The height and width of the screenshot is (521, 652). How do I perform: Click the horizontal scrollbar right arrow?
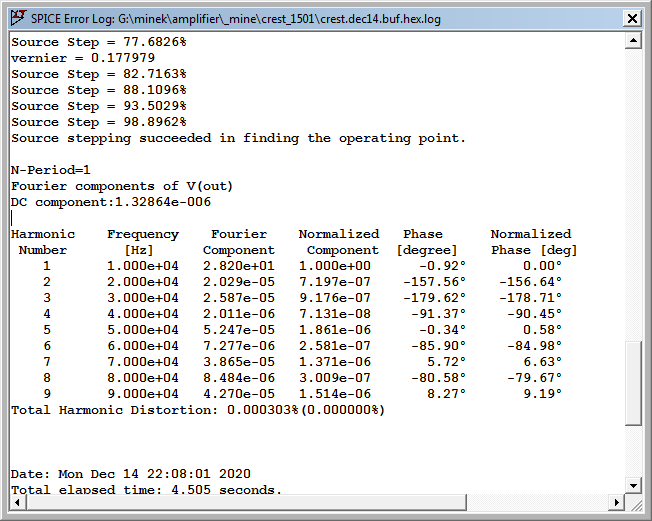[617, 502]
